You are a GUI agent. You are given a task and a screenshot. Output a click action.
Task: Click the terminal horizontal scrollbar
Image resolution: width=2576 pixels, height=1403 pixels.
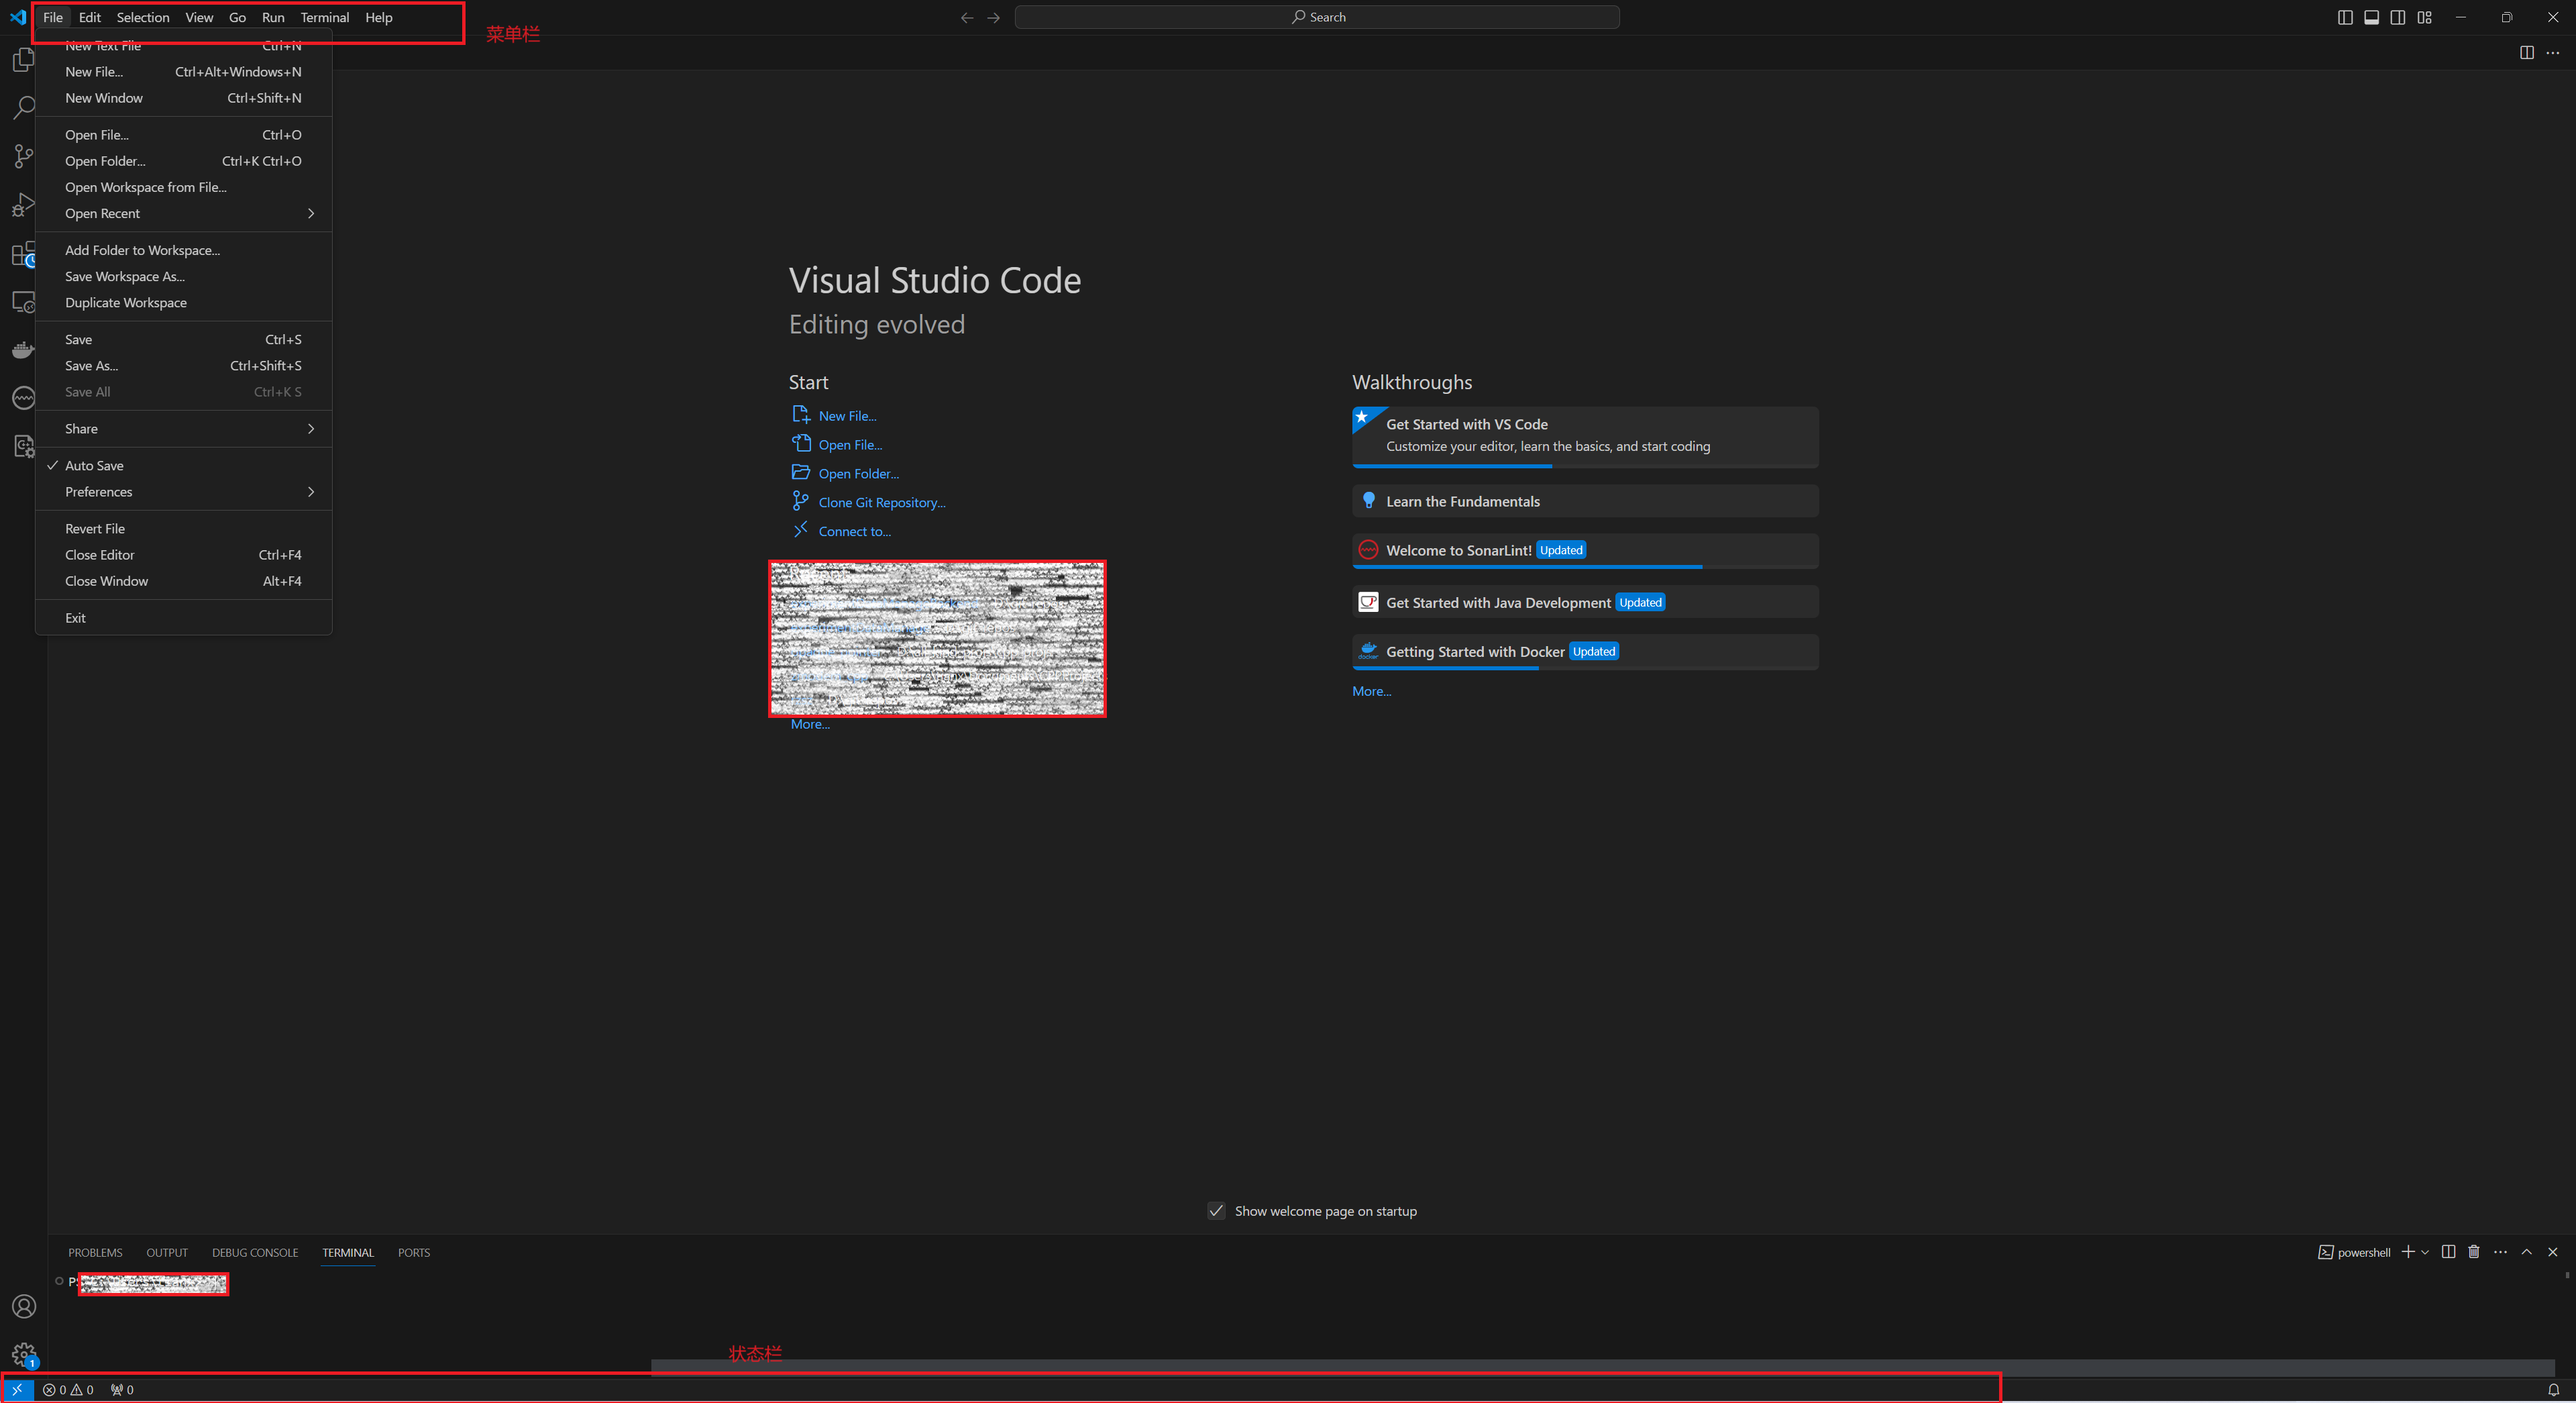1602,1367
